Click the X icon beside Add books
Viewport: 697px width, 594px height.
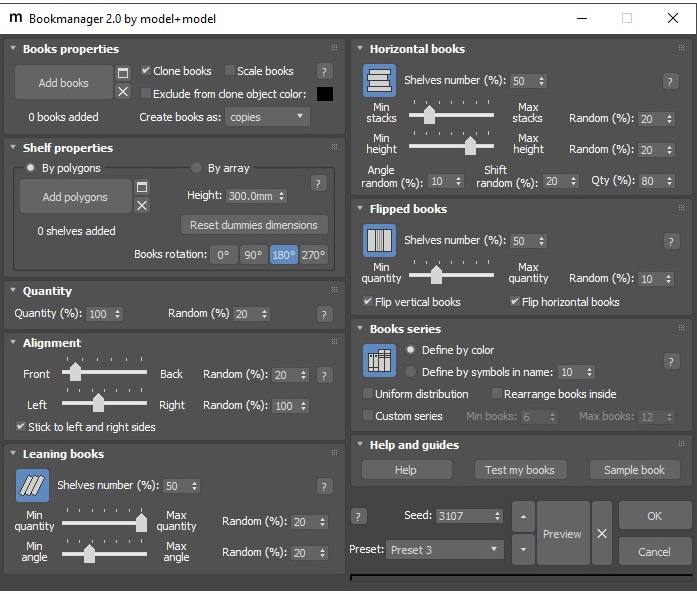[x=123, y=92]
